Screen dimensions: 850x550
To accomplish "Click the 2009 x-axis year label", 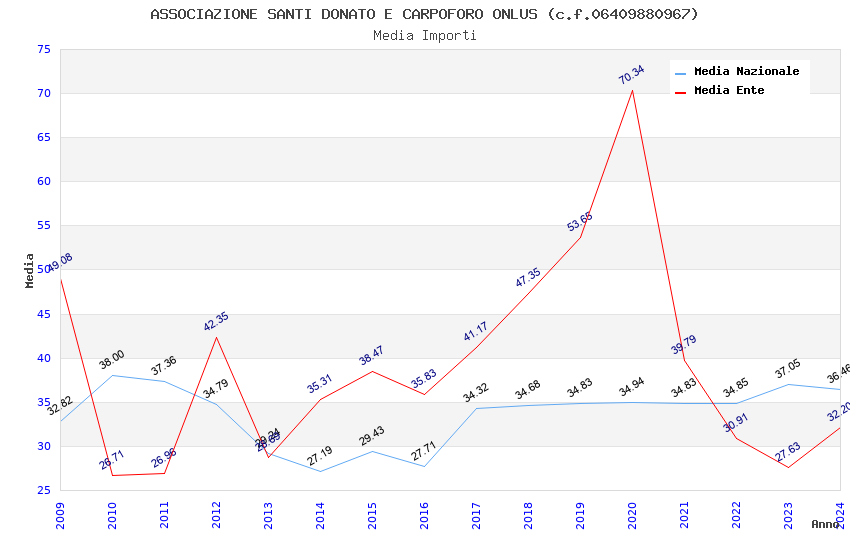I will coord(60,515).
